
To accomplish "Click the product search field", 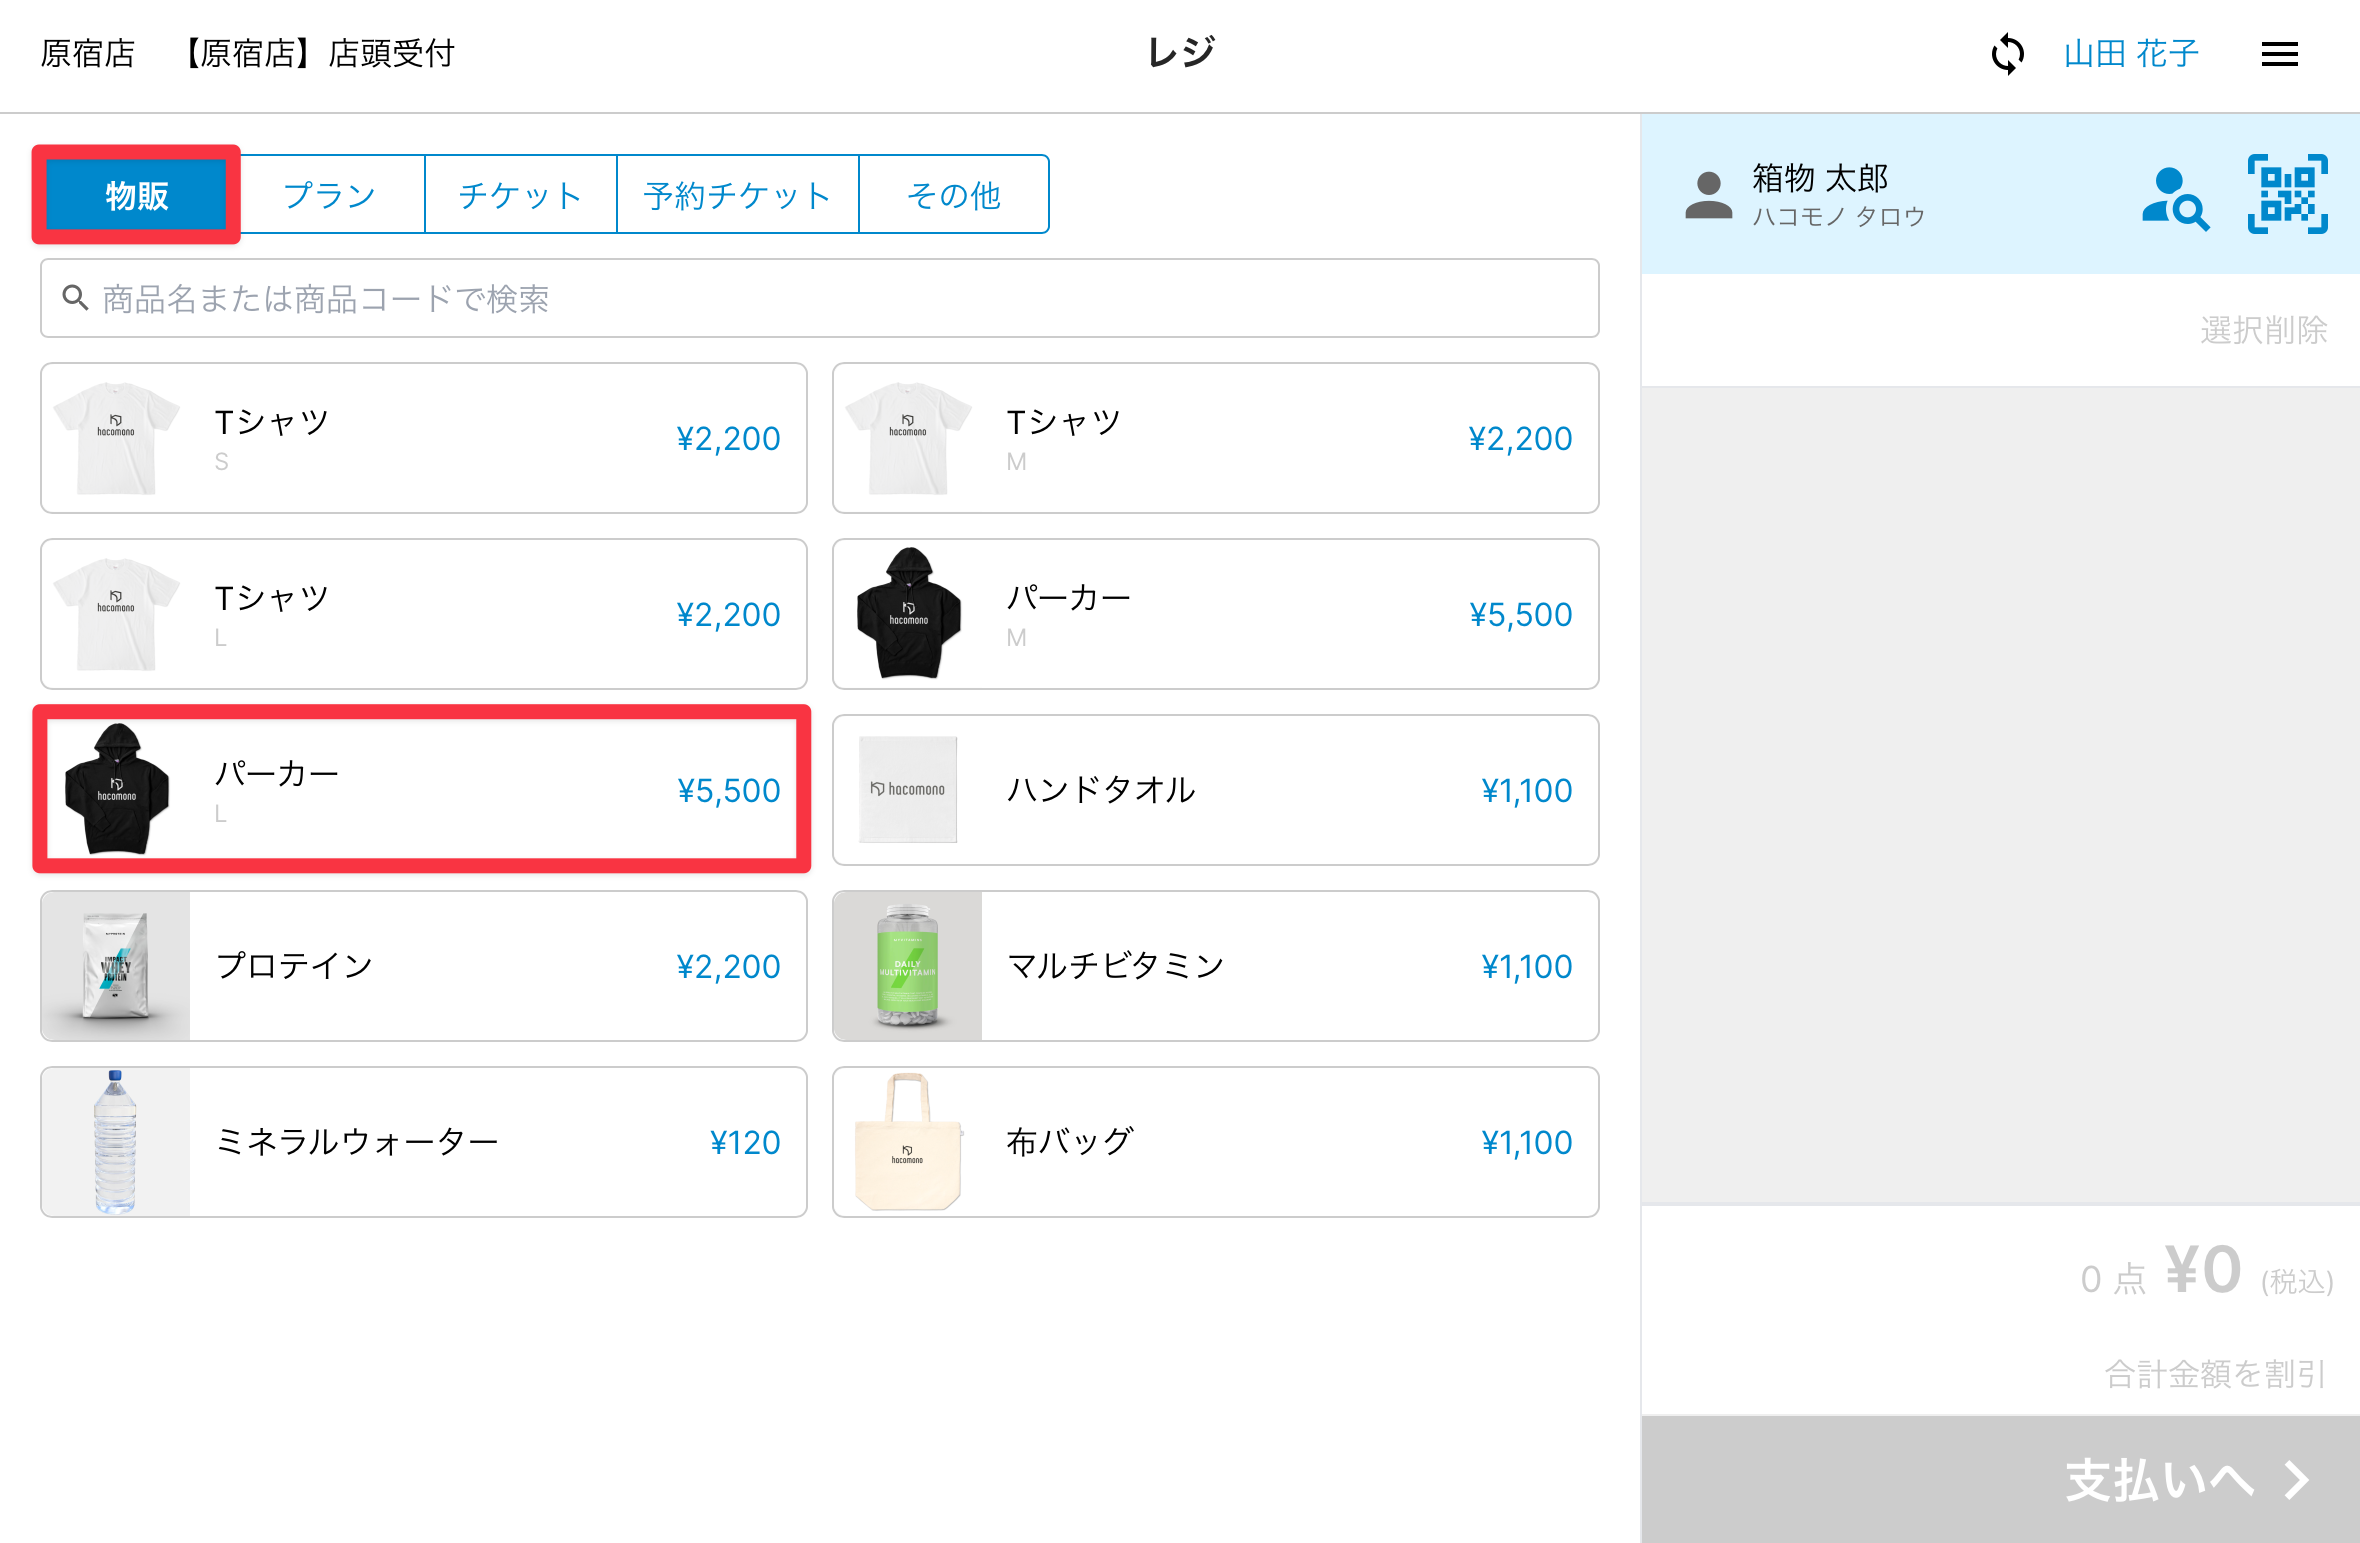I will coord(820,298).
